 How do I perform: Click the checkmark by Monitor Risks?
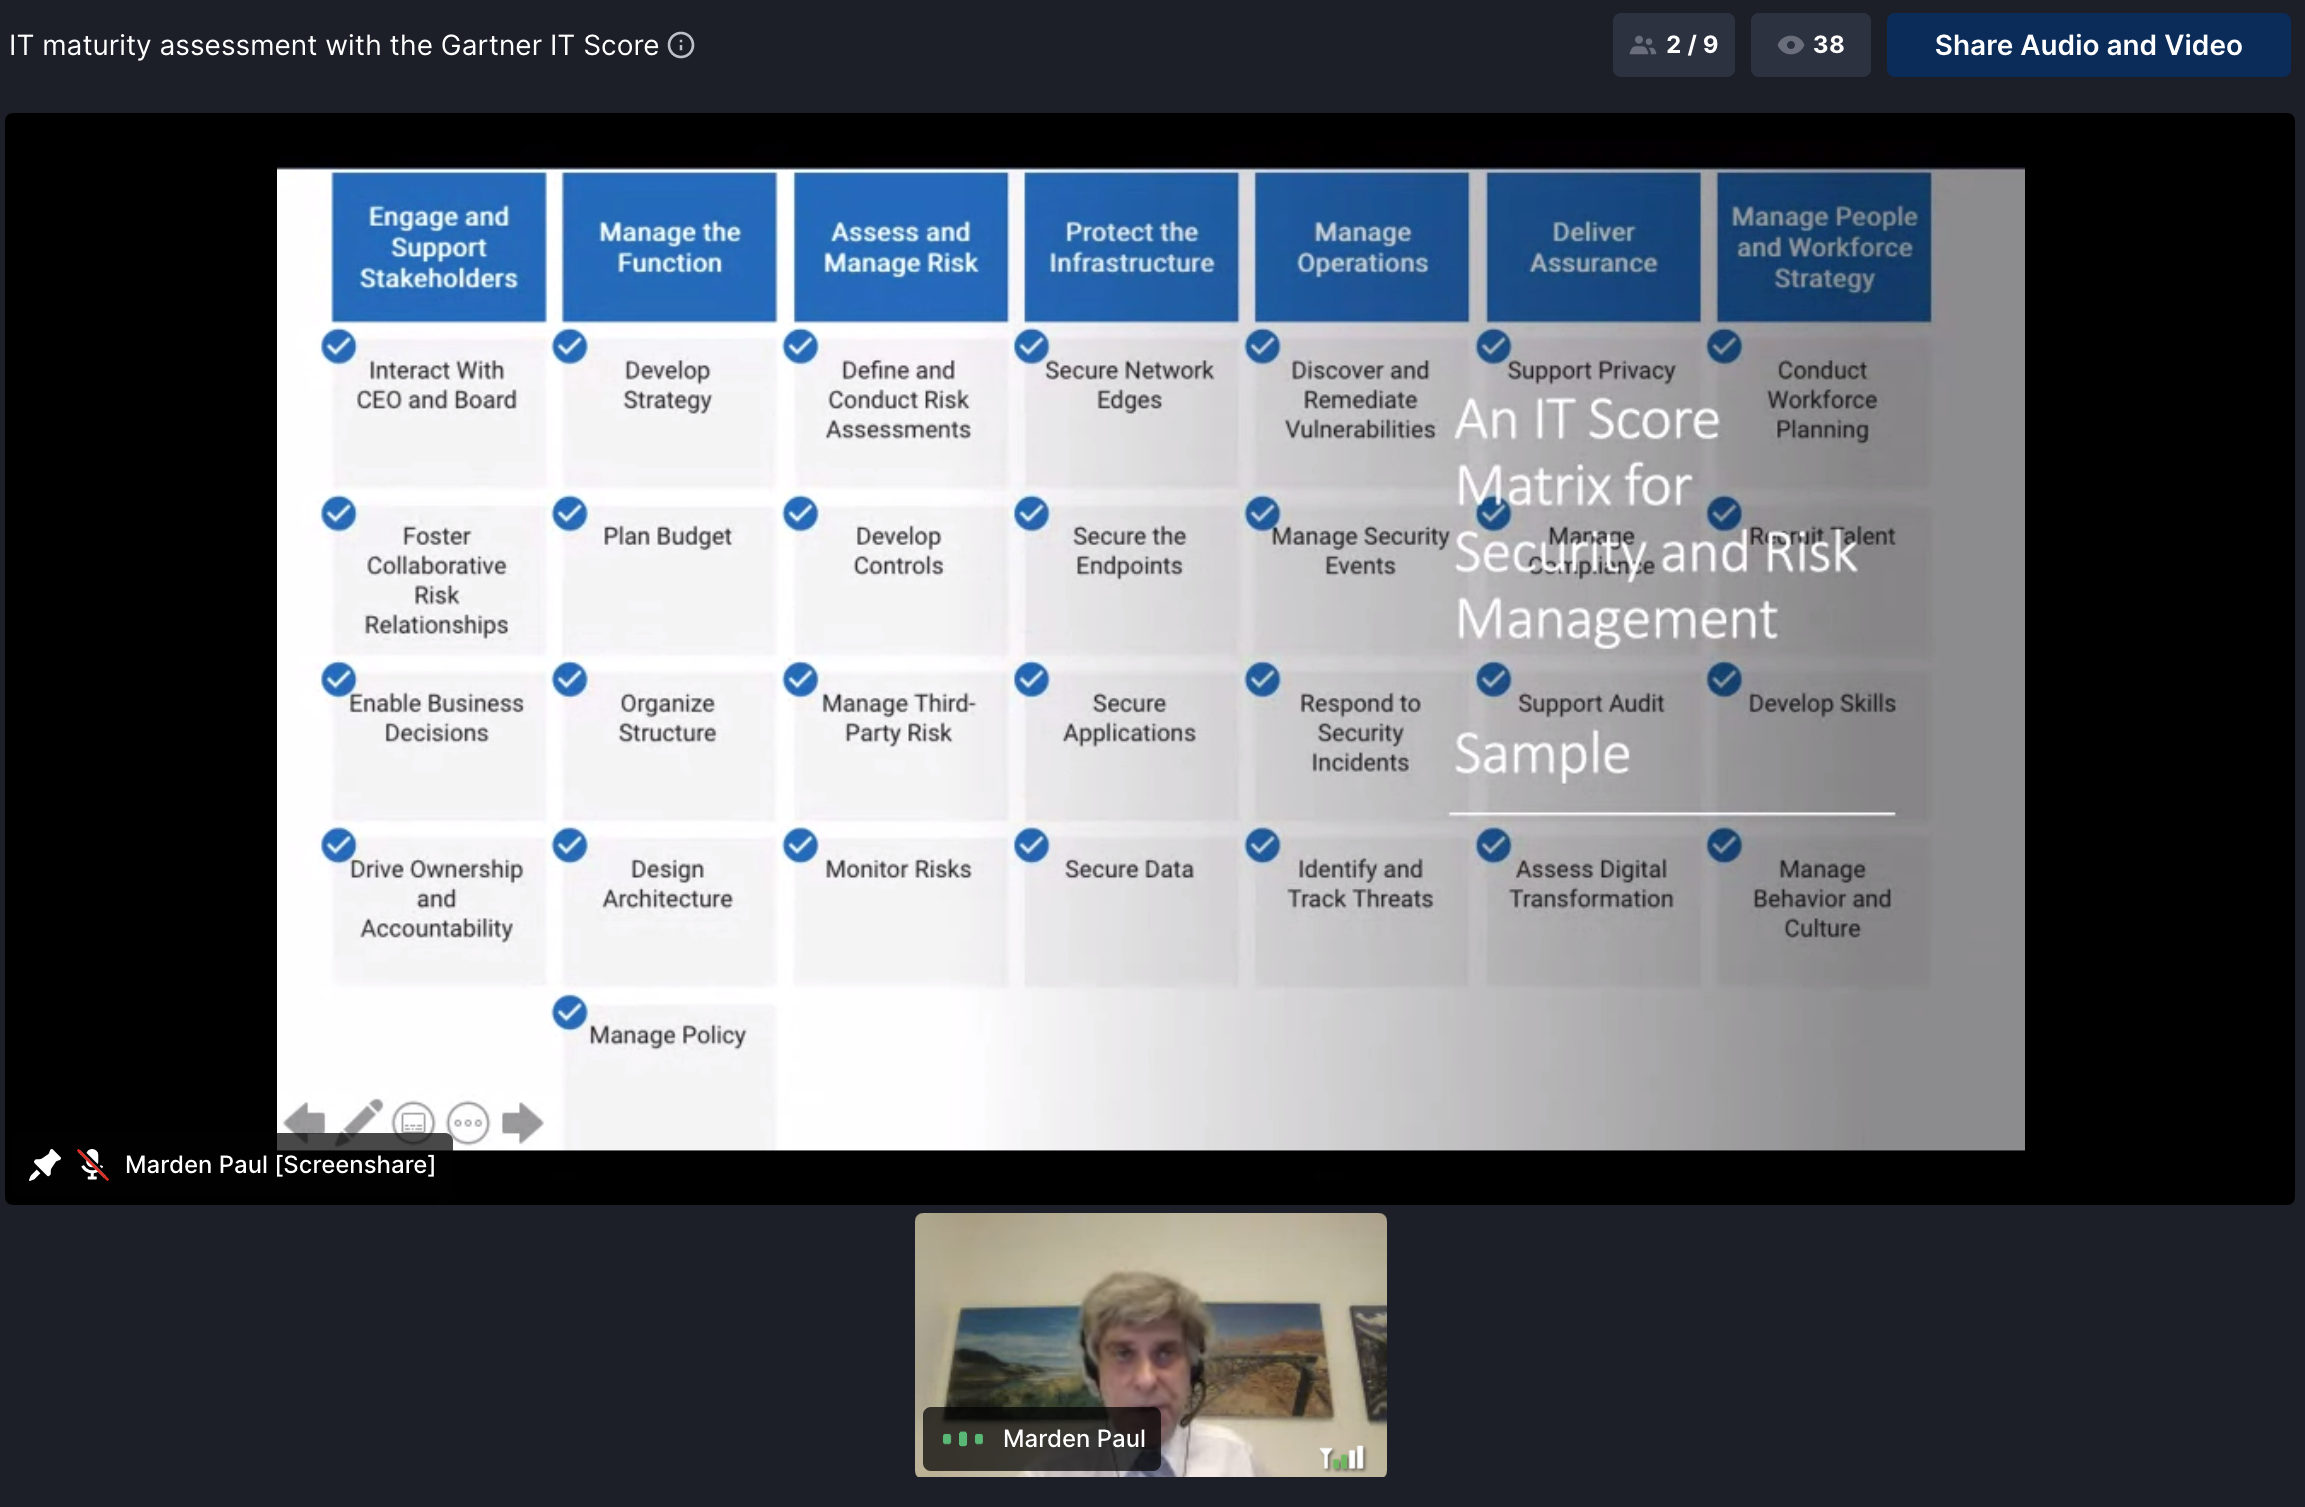(800, 845)
